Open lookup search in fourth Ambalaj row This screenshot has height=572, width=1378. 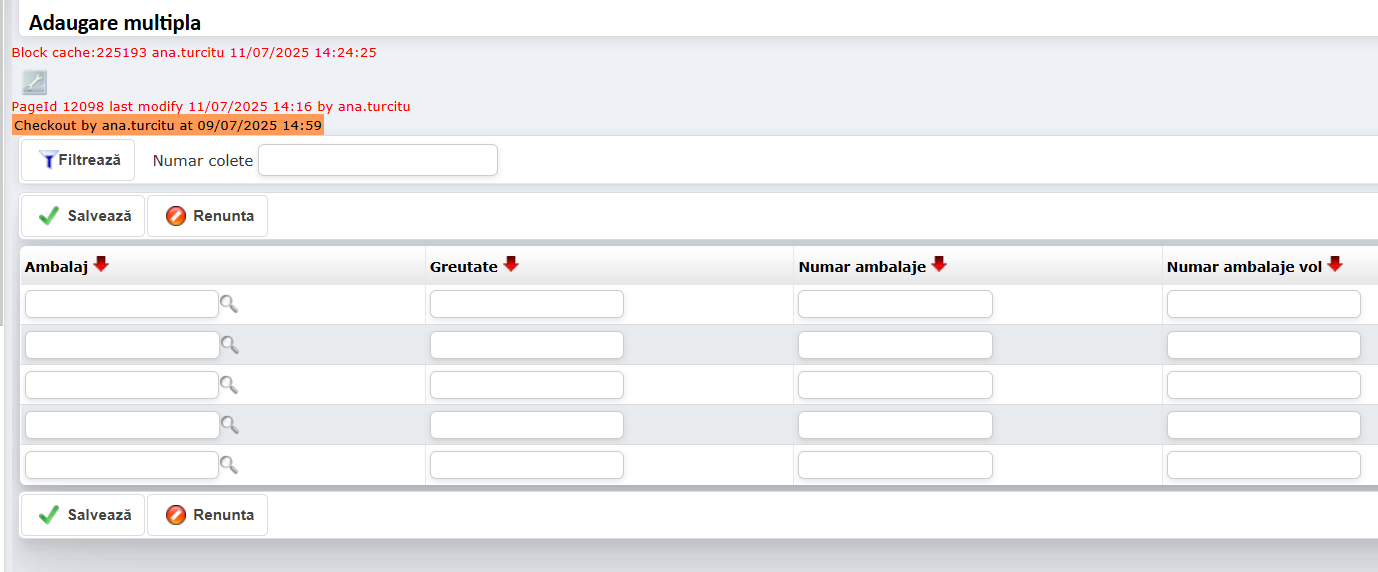(x=229, y=424)
